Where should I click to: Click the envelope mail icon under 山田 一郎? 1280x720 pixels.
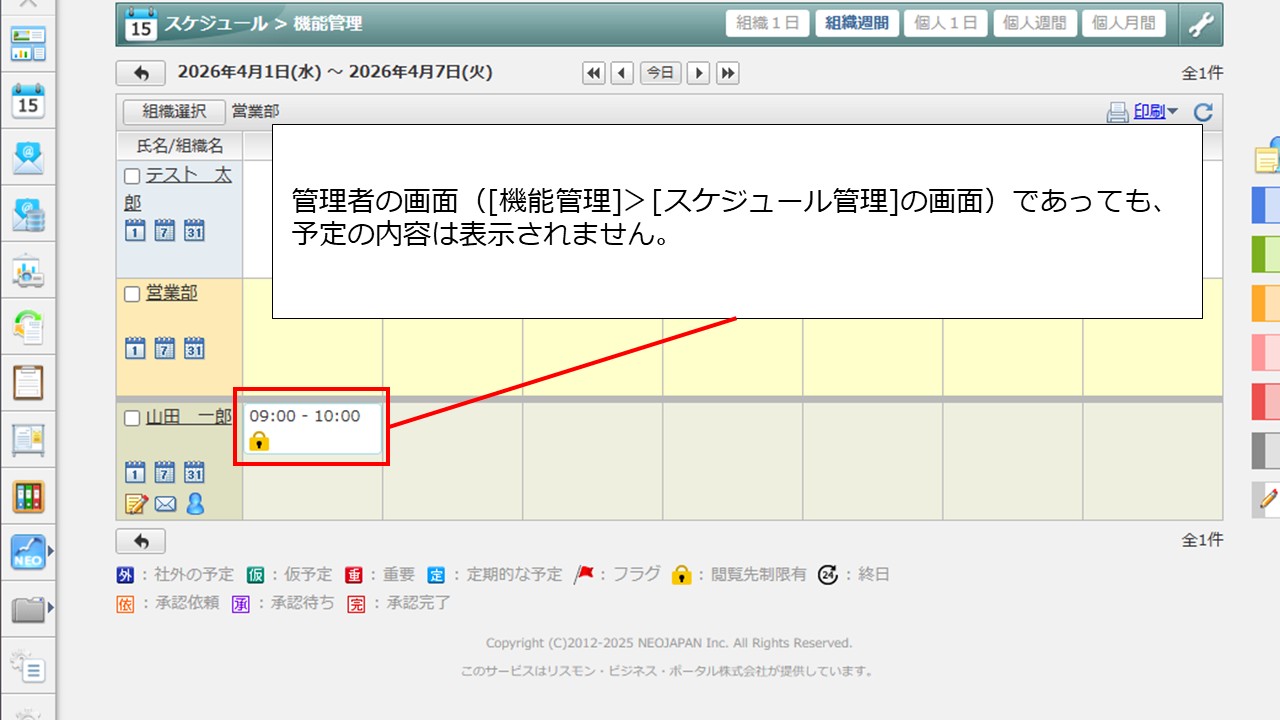165,504
